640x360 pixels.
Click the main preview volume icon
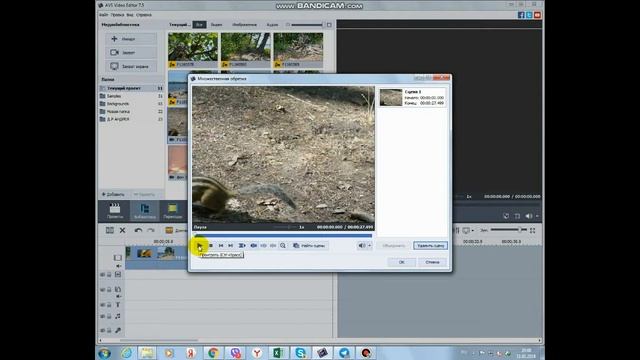[x=529, y=216]
